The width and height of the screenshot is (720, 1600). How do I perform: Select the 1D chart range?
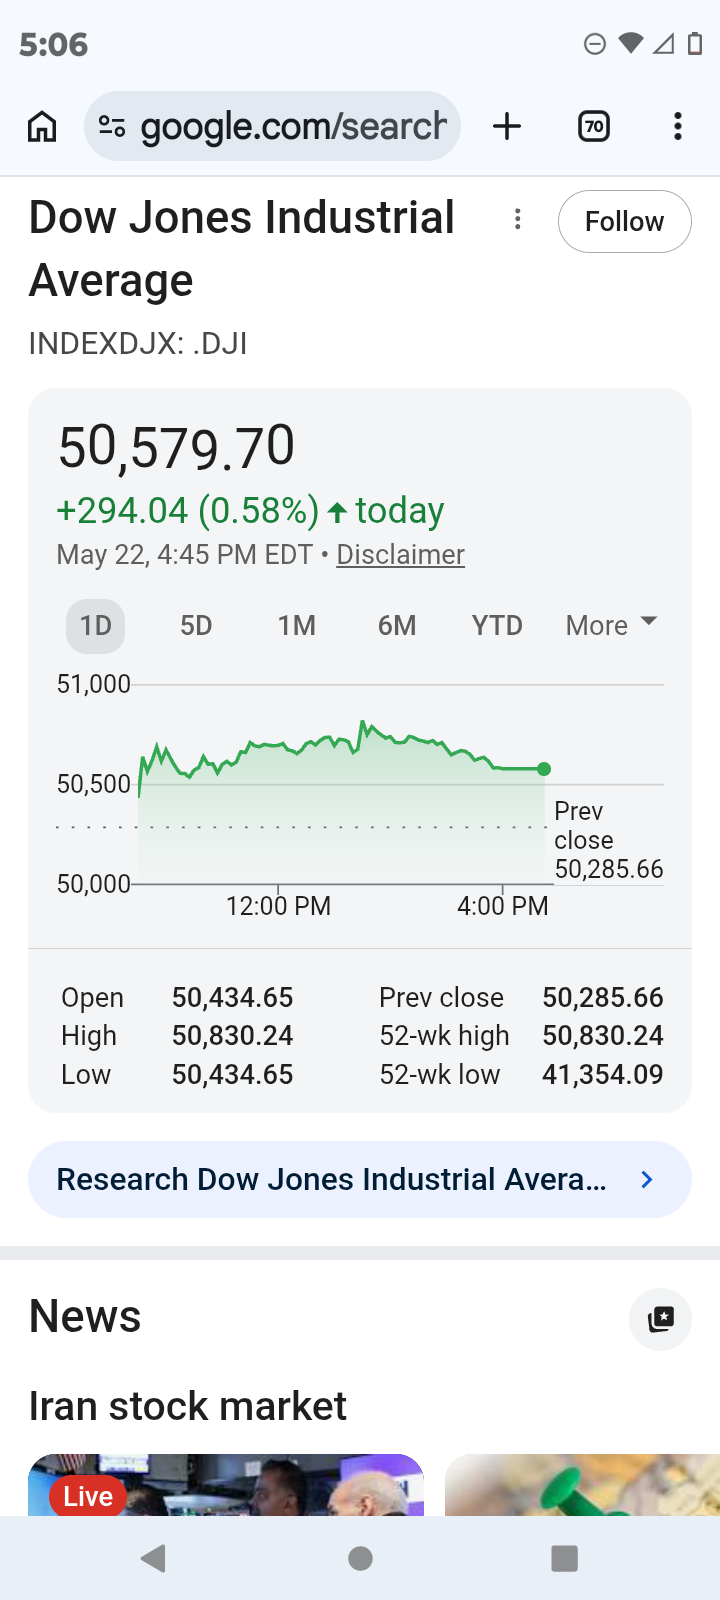click(x=96, y=626)
